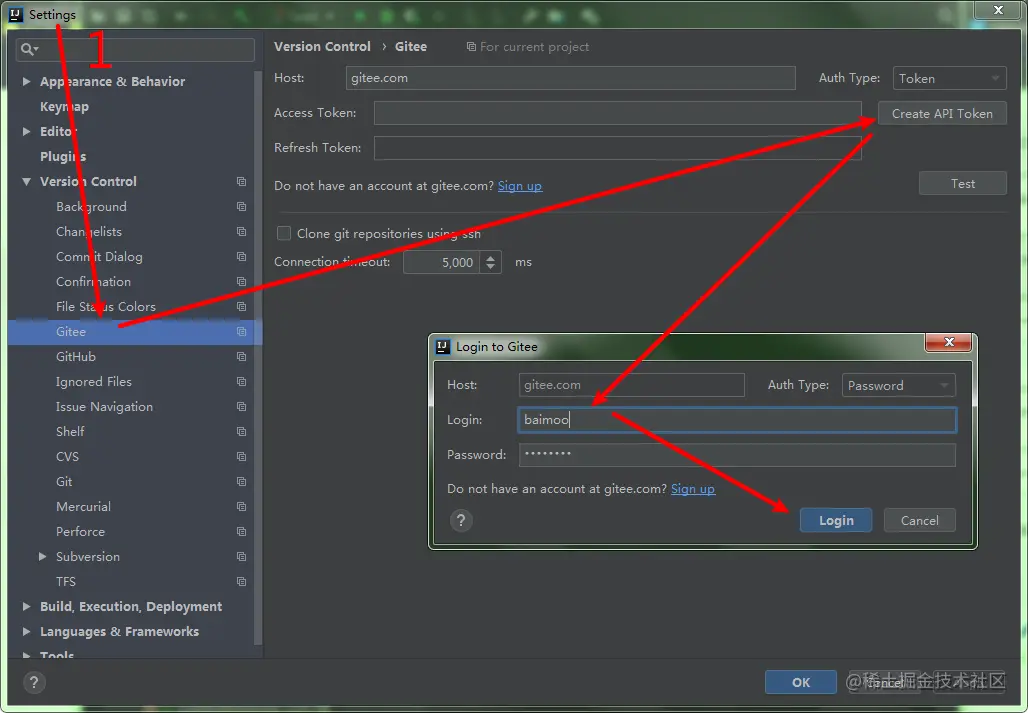The width and height of the screenshot is (1028, 713).
Task: Select Plugins in settings tree
Action: pos(63,156)
